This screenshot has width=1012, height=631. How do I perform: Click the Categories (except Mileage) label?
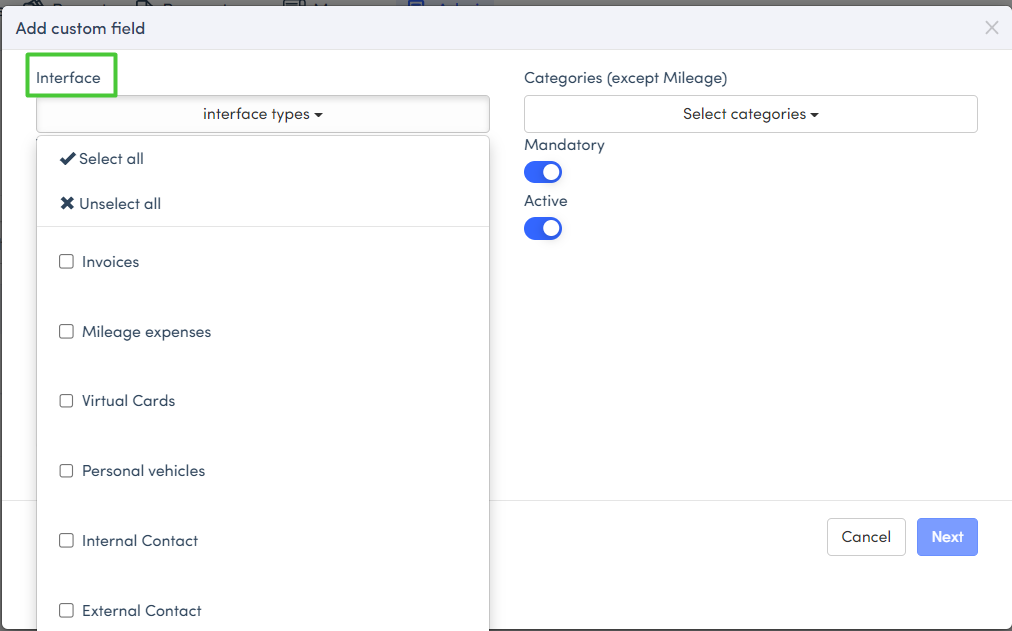625,78
